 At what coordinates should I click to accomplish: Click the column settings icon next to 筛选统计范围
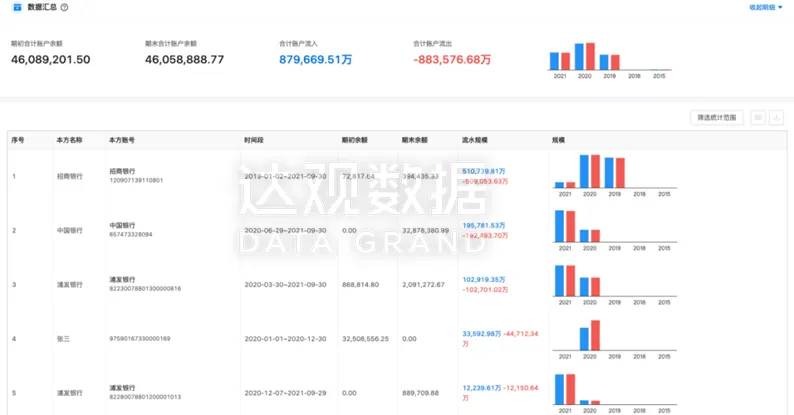click(x=758, y=118)
